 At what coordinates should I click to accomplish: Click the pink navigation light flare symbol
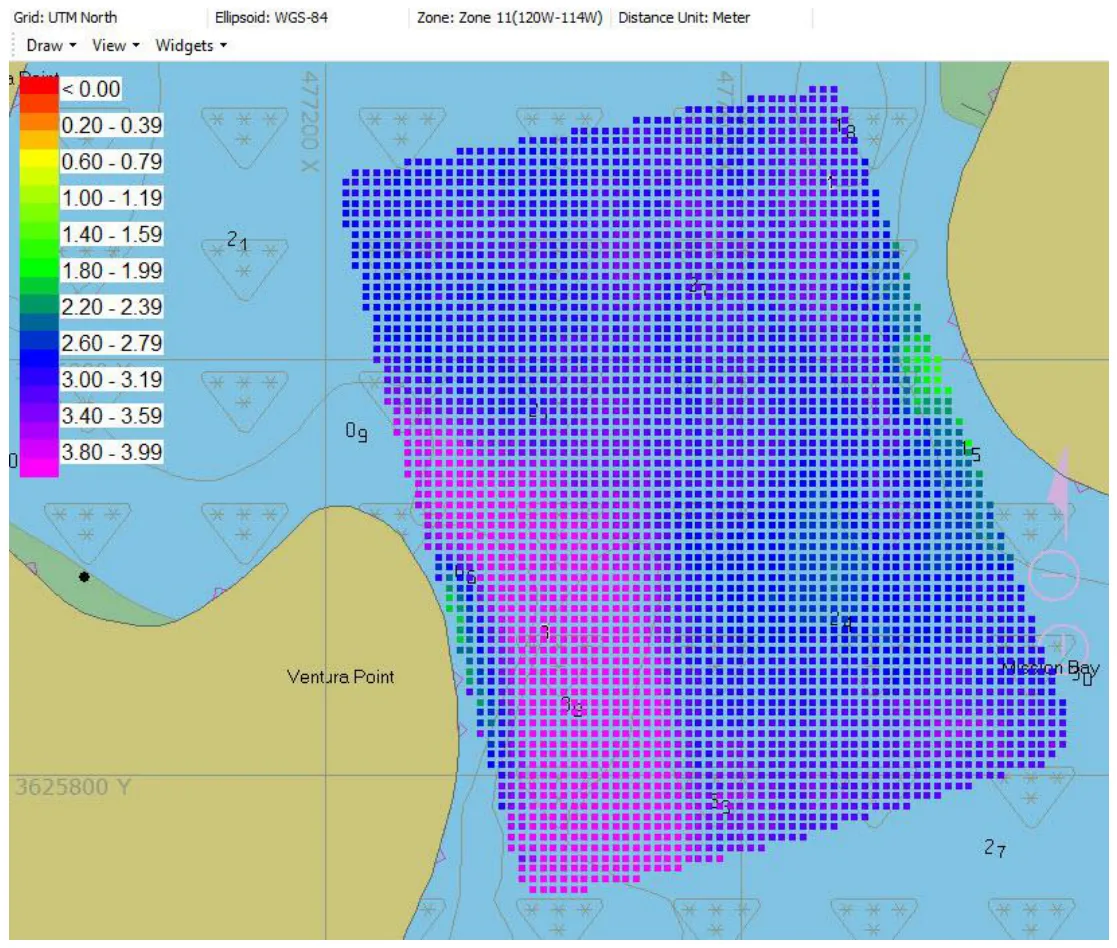(1059, 493)
